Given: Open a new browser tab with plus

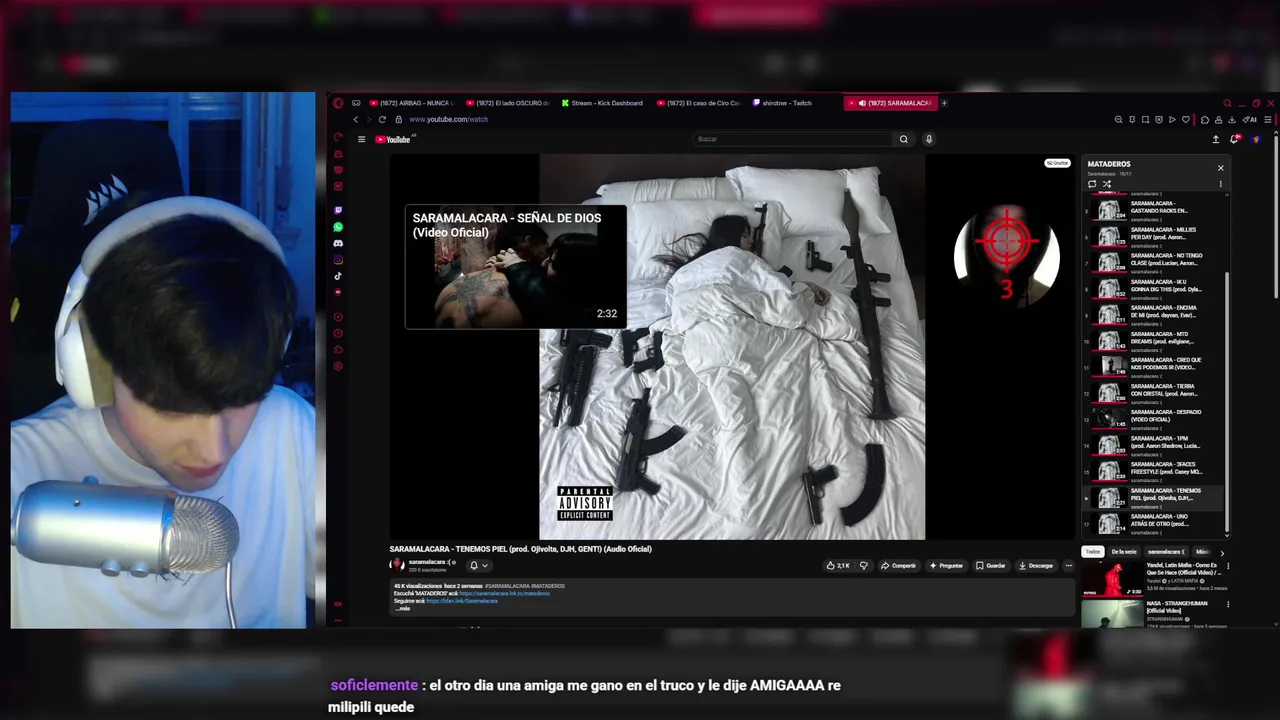Looking at the screenshot, I should point(944,103).
